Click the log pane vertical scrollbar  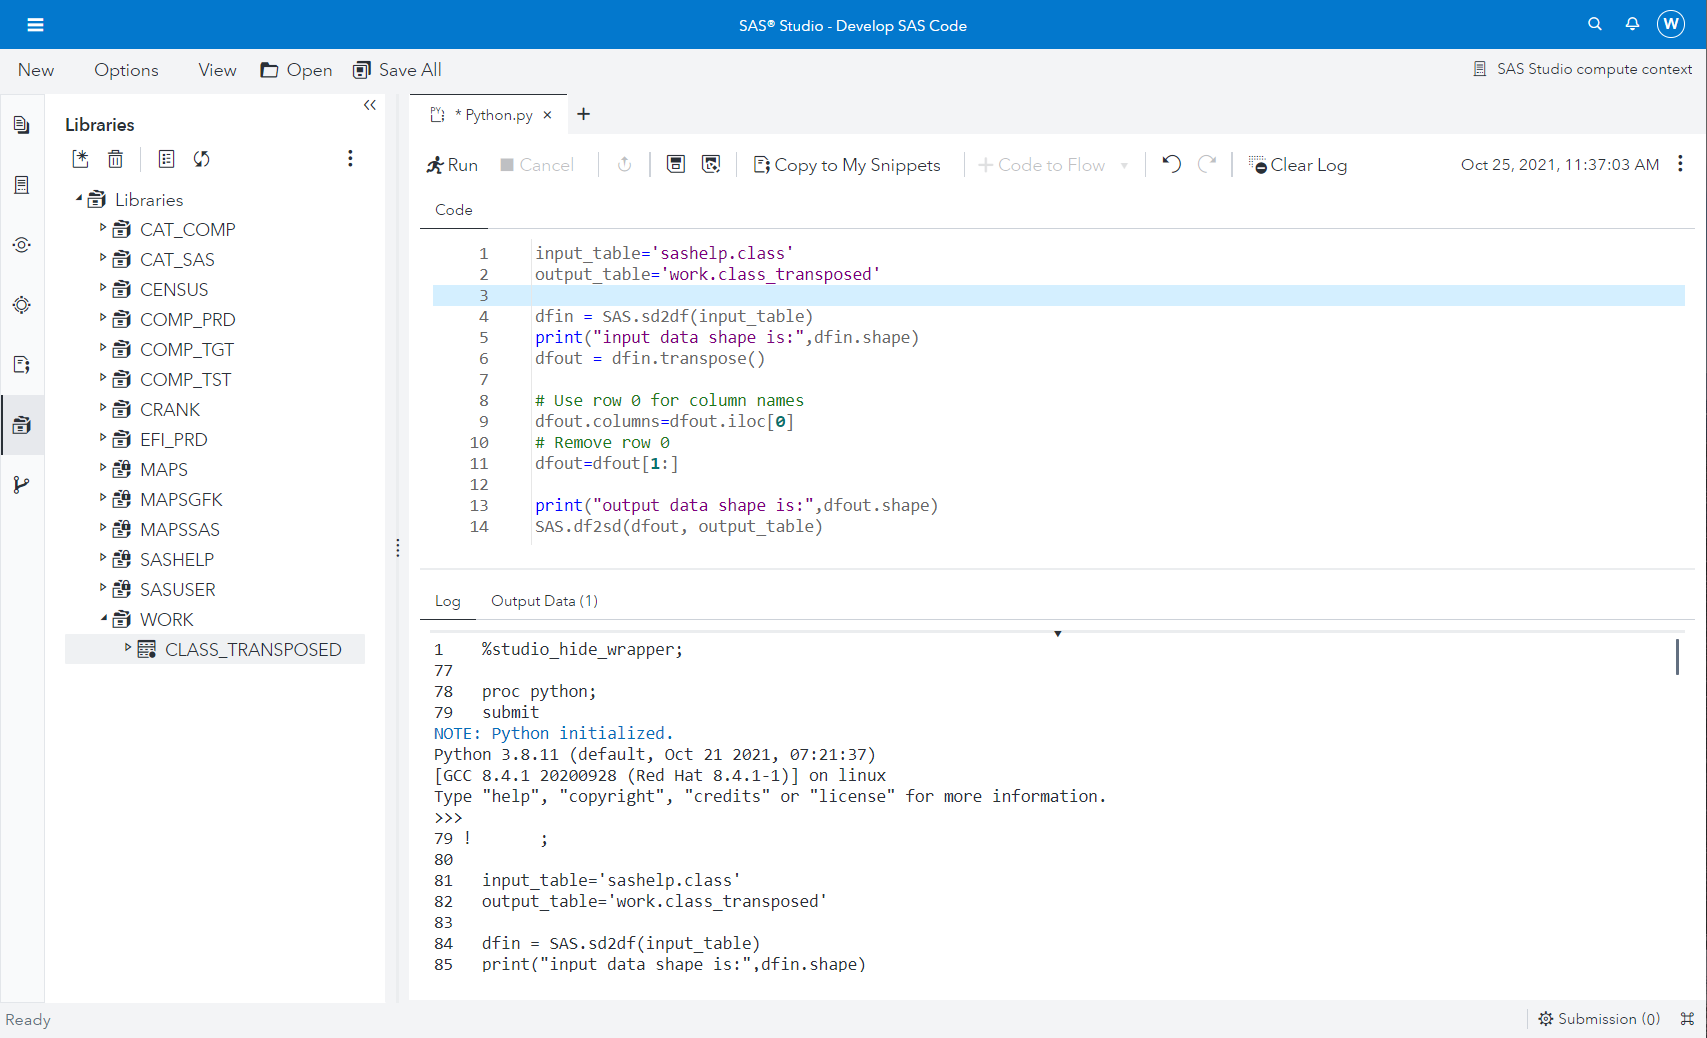(x=1677, y=657)
